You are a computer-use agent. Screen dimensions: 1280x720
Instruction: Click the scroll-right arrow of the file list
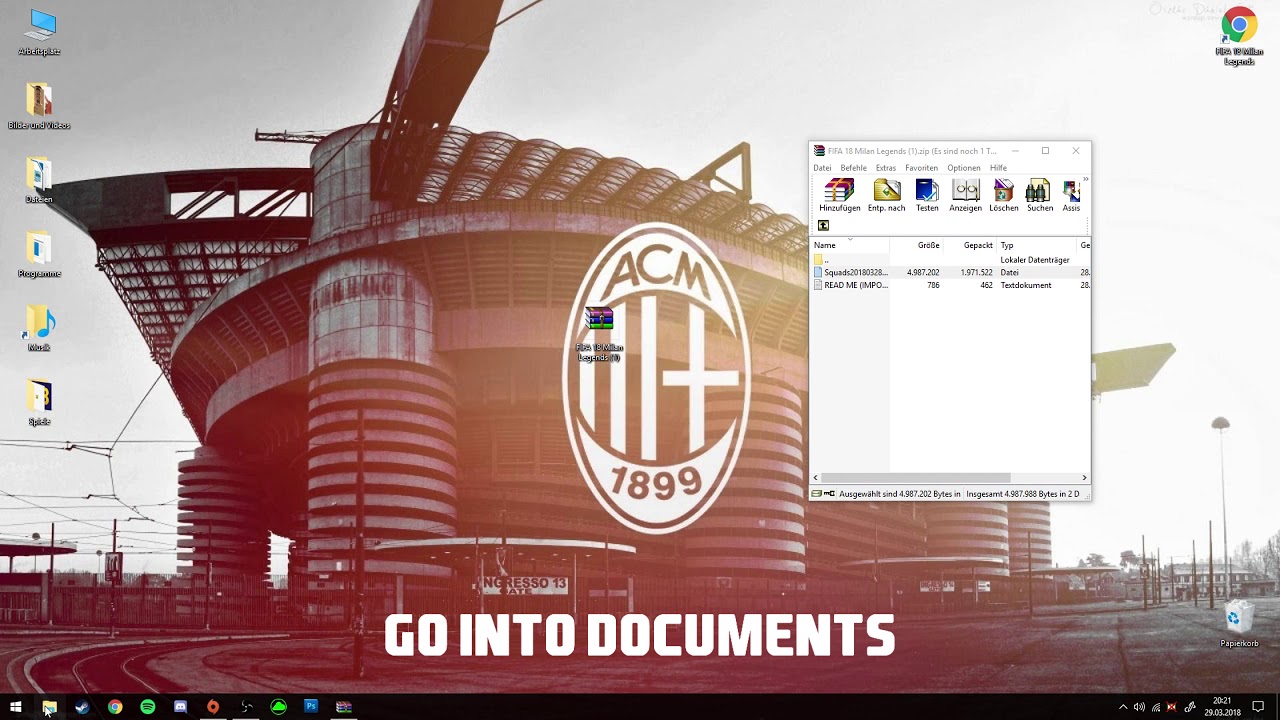click(x=1084, y=478)
